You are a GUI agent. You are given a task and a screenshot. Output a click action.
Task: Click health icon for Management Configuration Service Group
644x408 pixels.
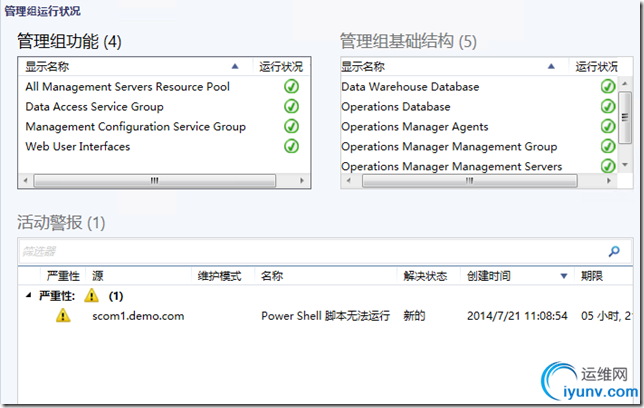[291, 126]
